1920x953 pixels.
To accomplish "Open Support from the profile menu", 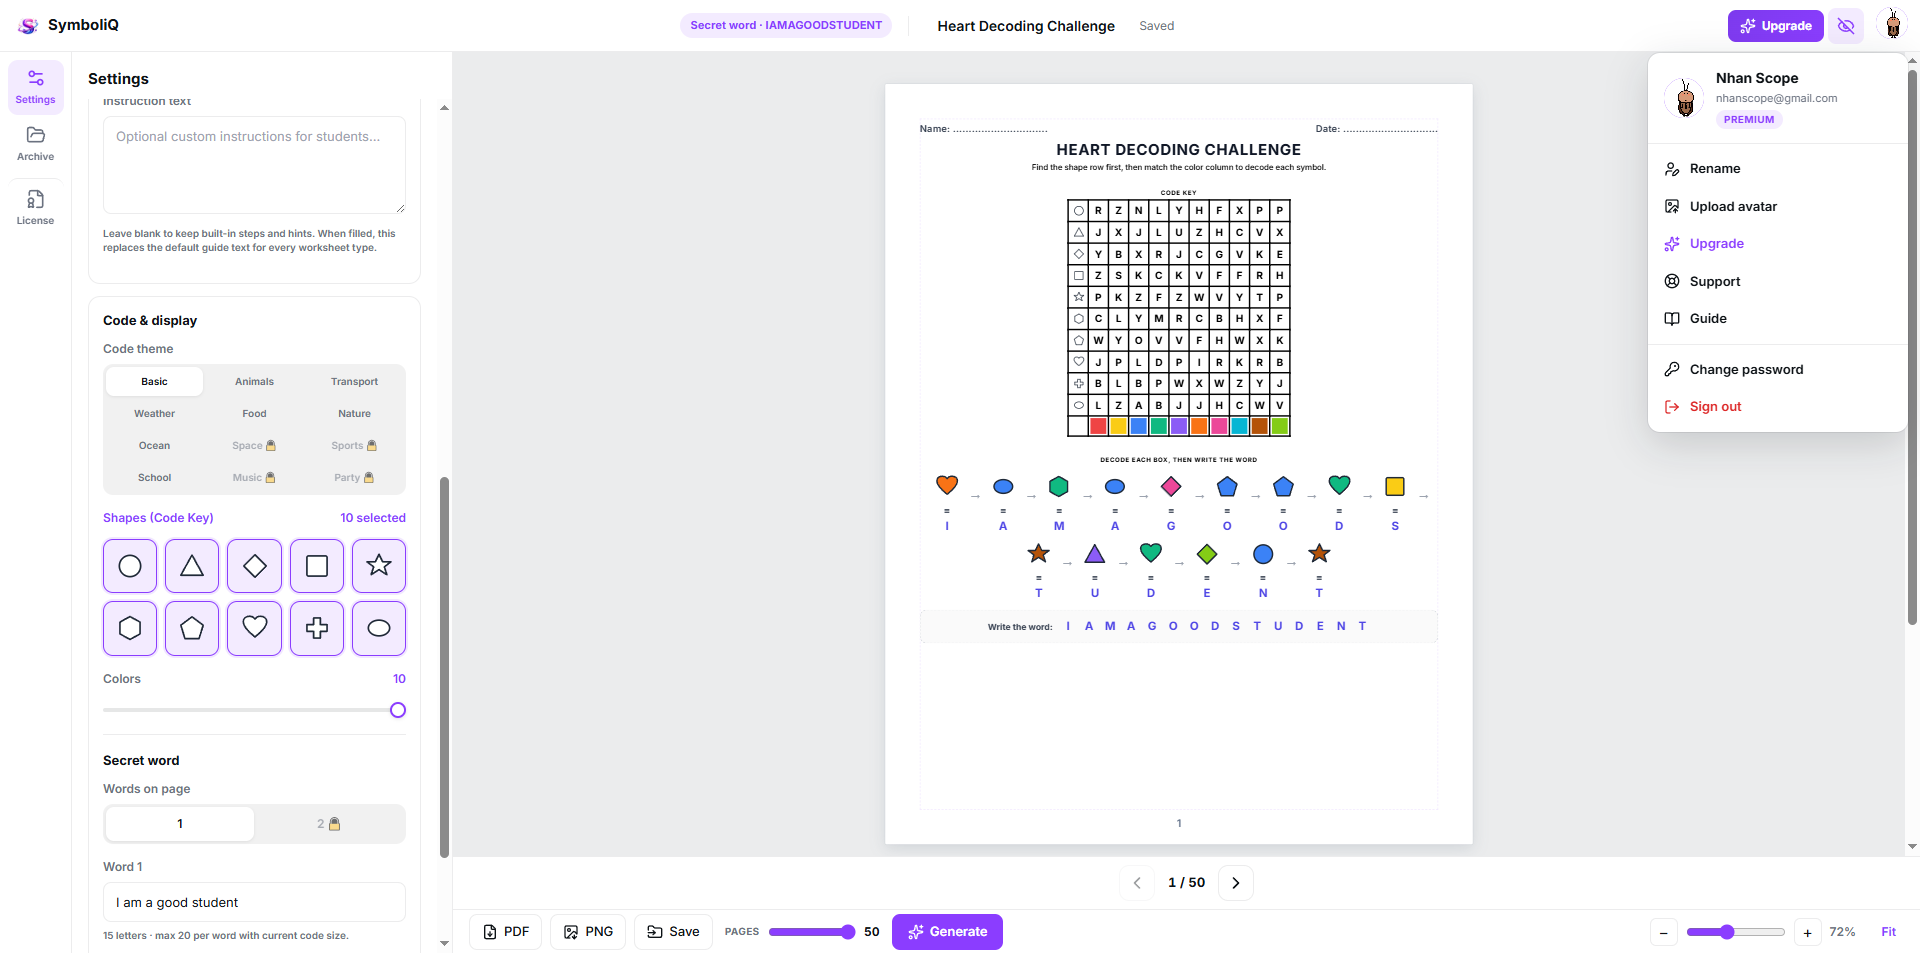I will coord(1777,281).
